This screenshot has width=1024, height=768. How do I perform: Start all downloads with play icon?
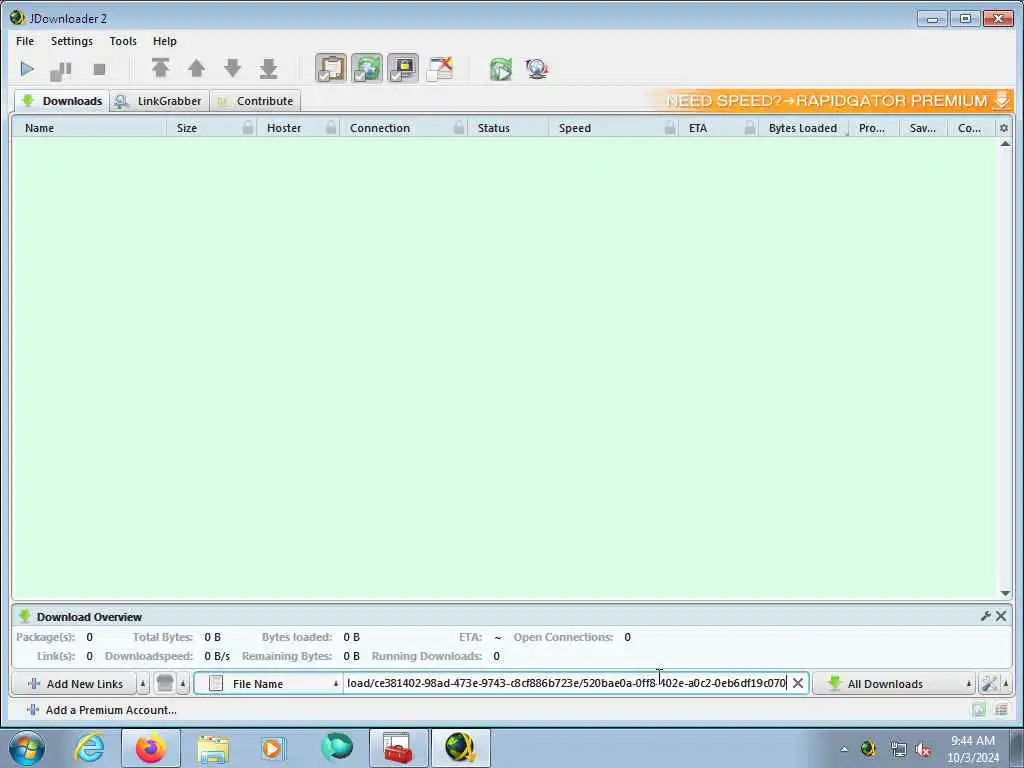pyautogui.click(x=27, y=69)
